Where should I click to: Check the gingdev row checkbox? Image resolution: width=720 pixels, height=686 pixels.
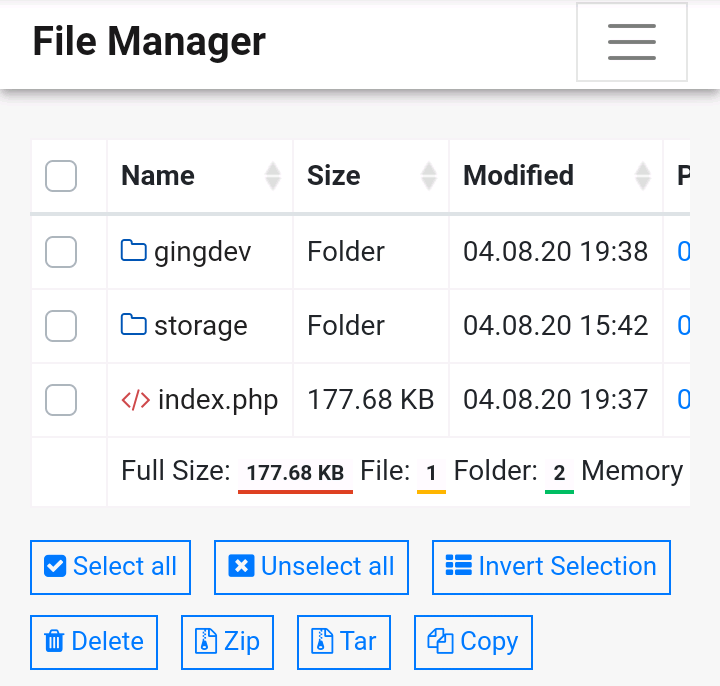point(61,252)
